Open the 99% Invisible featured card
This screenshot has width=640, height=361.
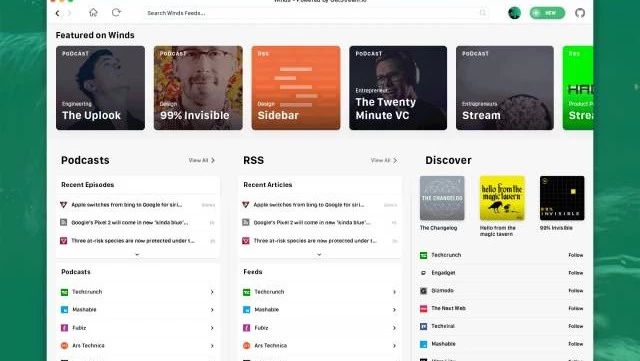click(198, 88)
